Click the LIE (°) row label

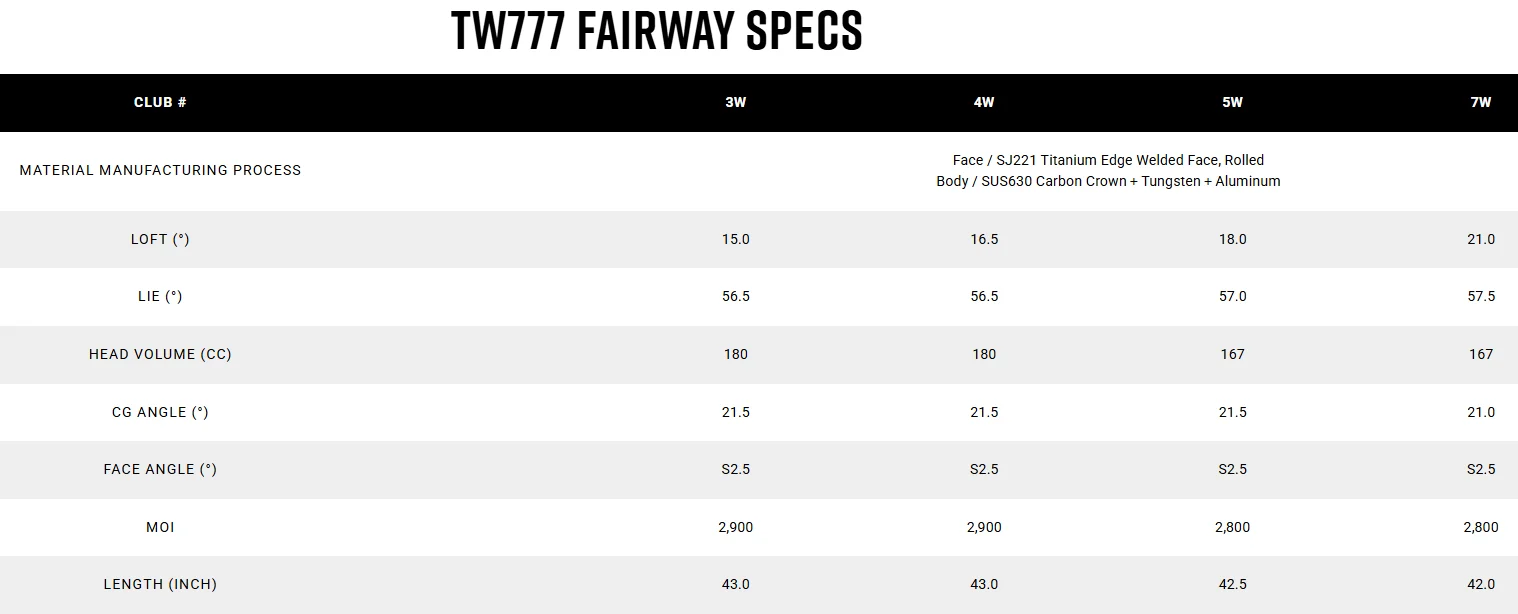coord(160,296)
